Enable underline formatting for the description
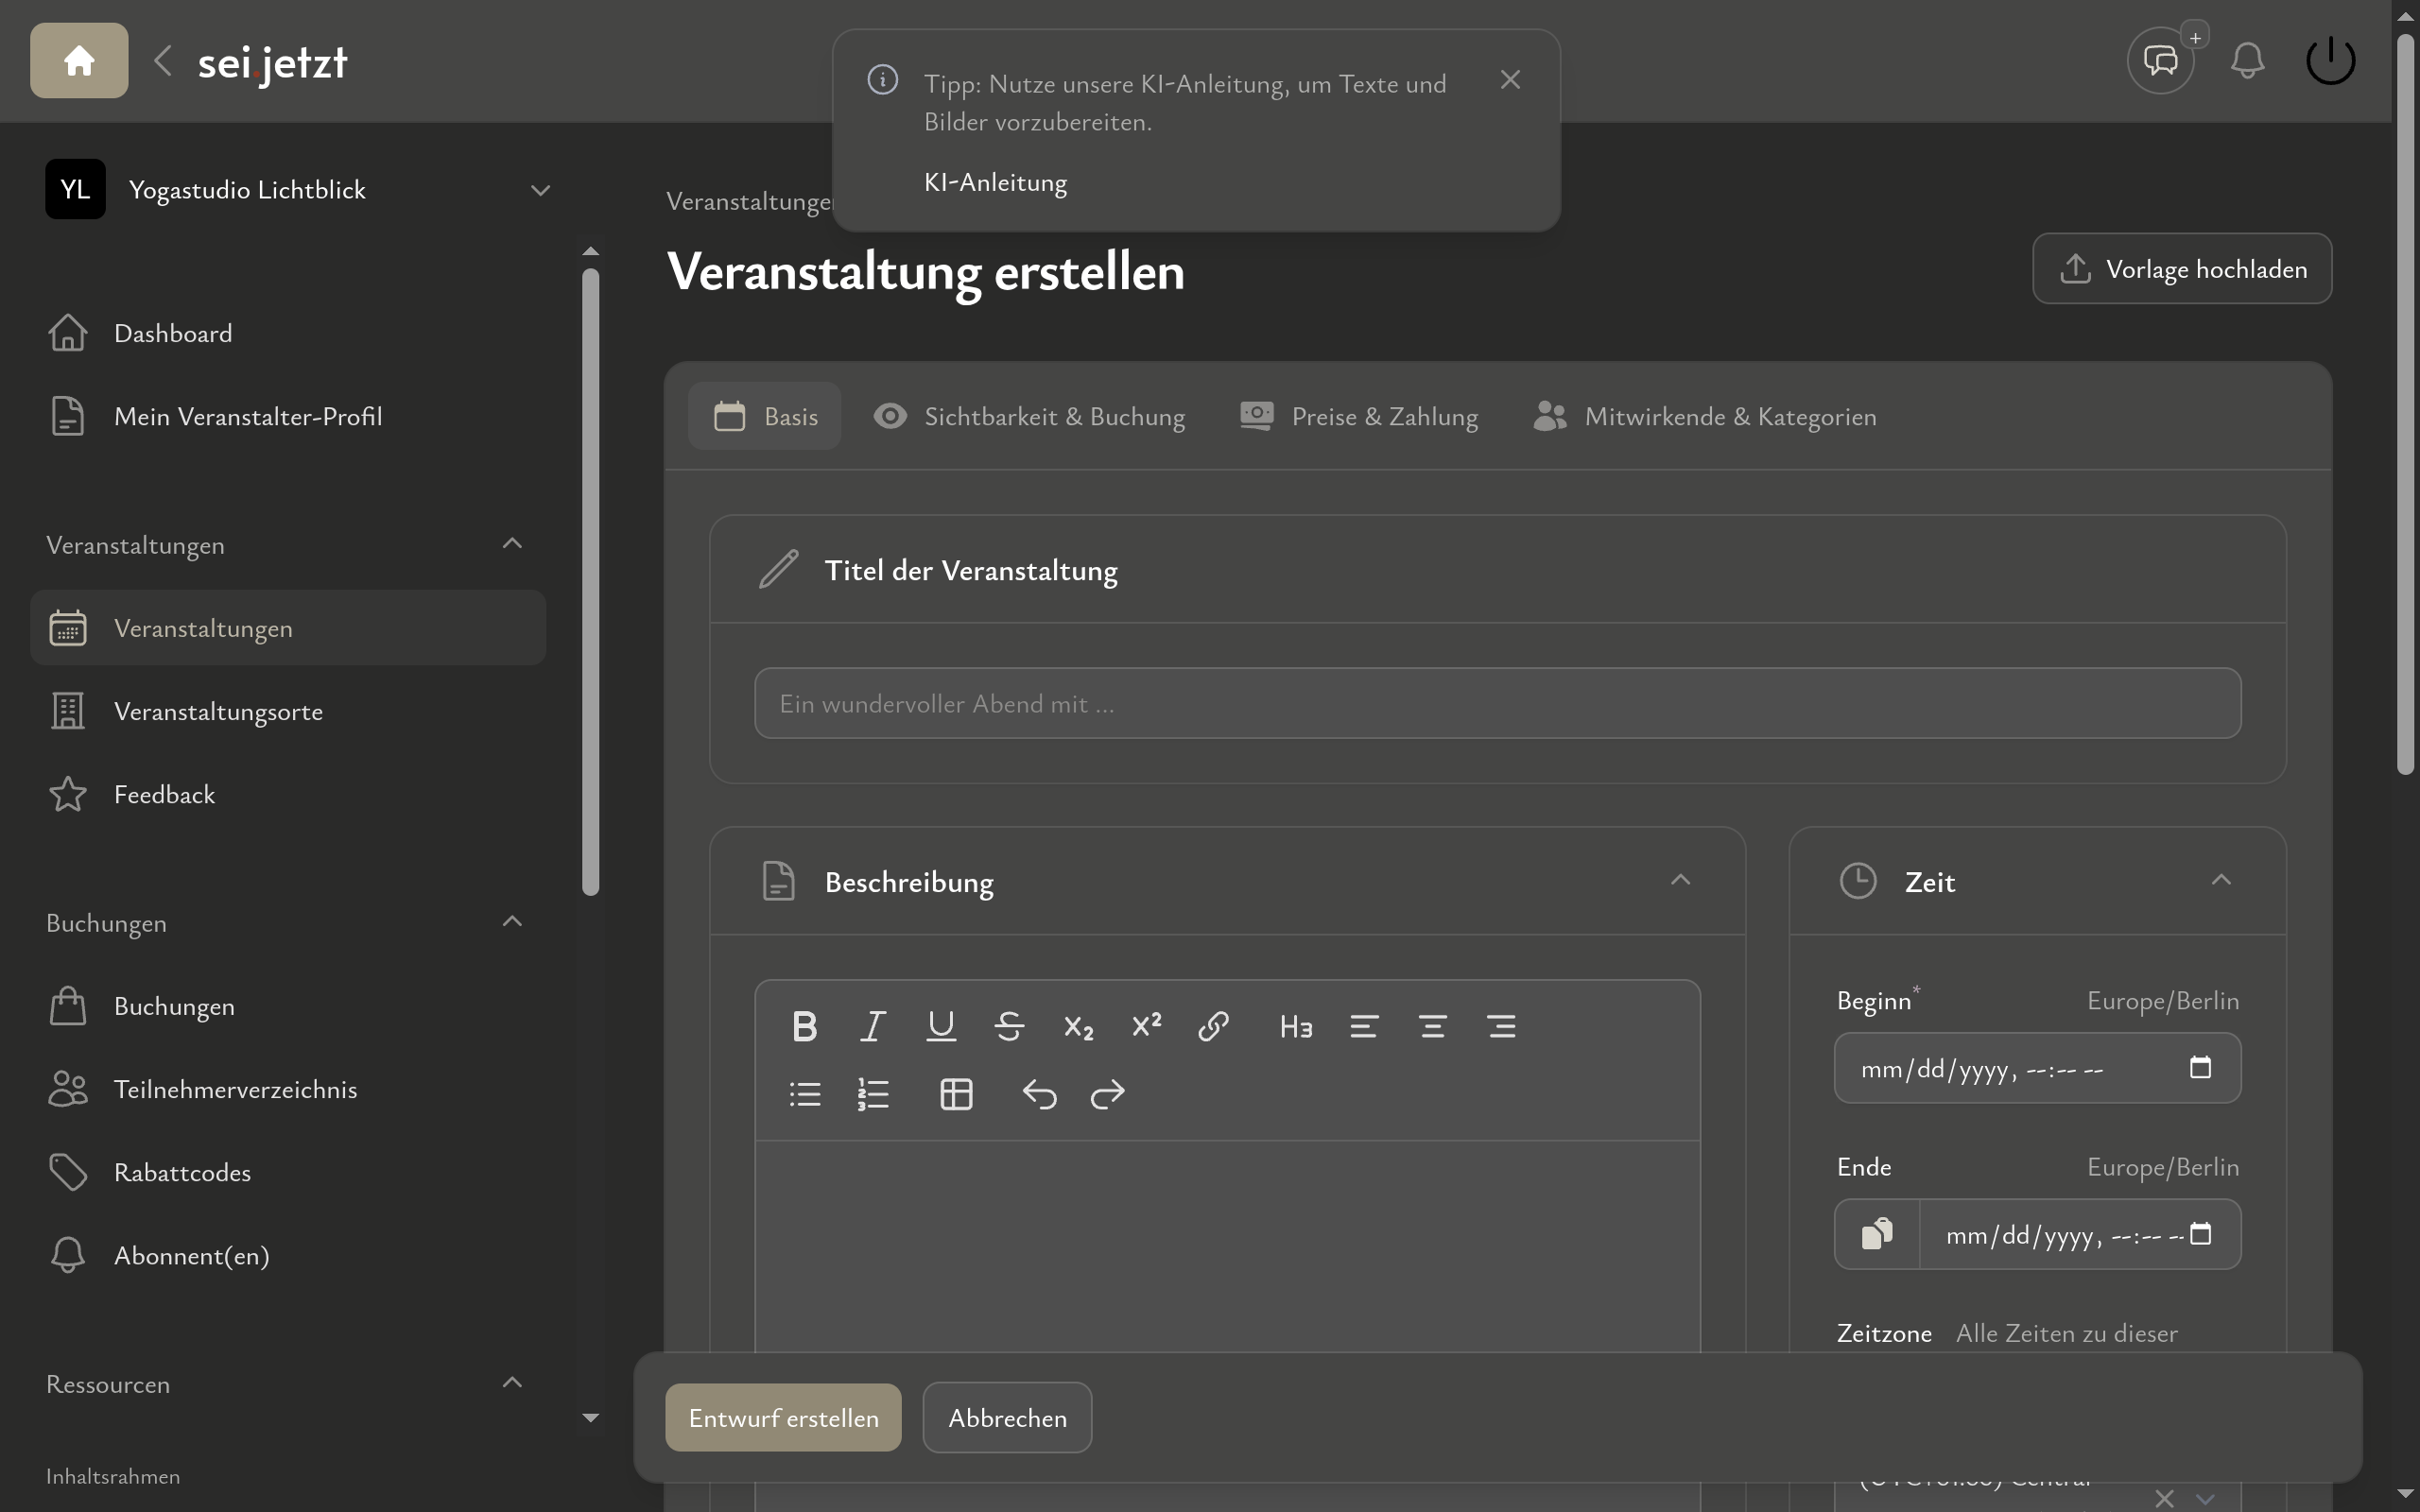 point(940,1025)
